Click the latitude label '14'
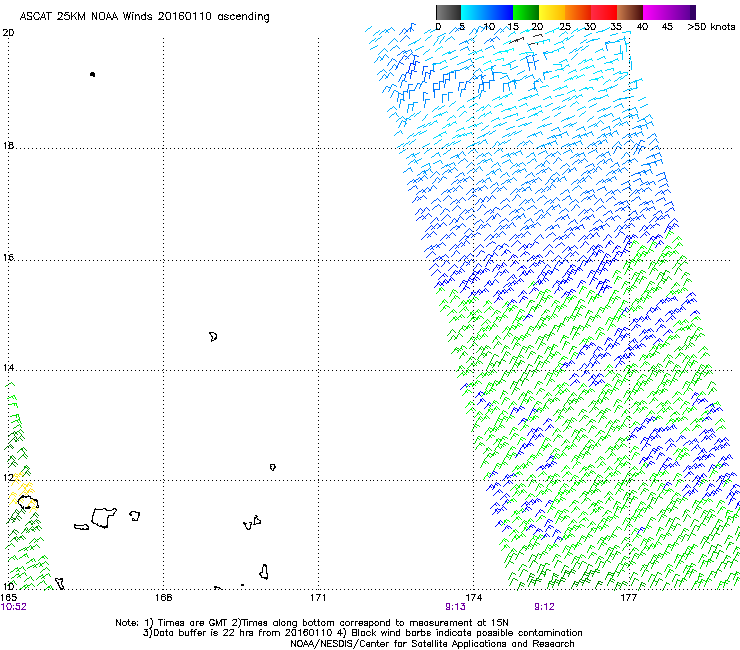This screenshot has height=650, width=740. (x=8, y=368)
